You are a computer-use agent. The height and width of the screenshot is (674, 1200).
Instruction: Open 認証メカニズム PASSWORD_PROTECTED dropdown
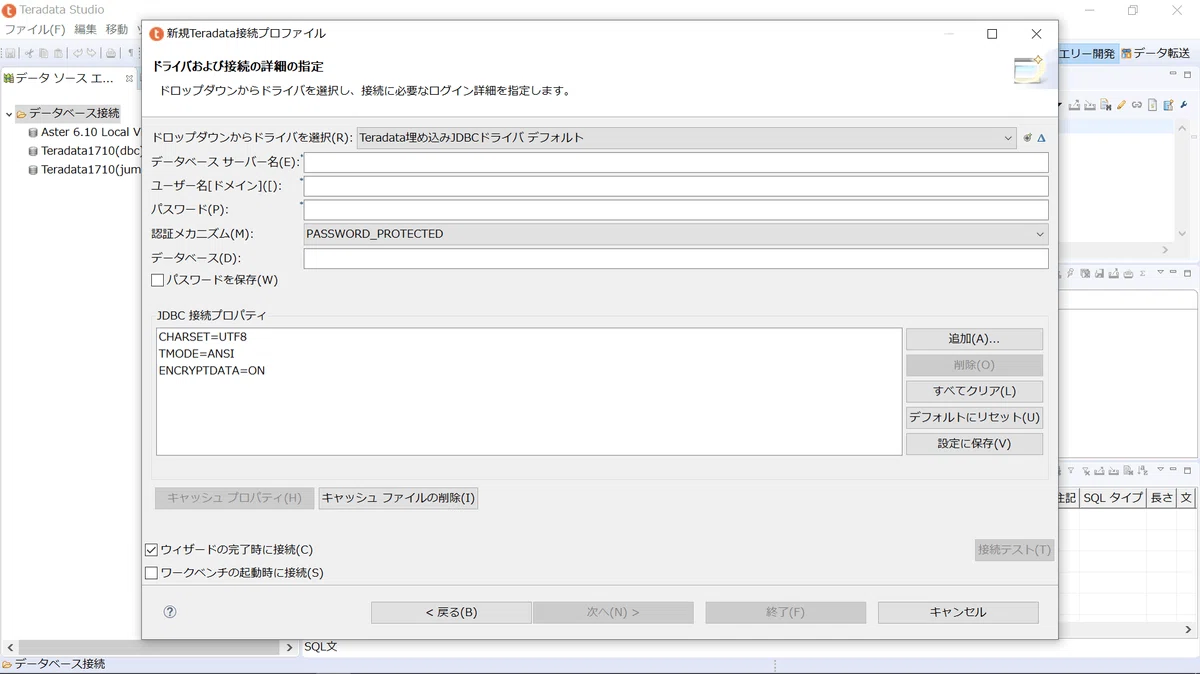coord(676,234)
